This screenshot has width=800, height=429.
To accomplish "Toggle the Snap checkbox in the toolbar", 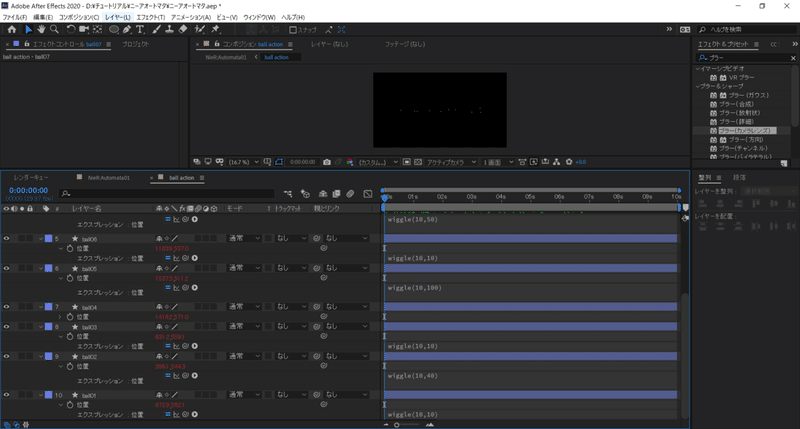I will tap(293, 30).
